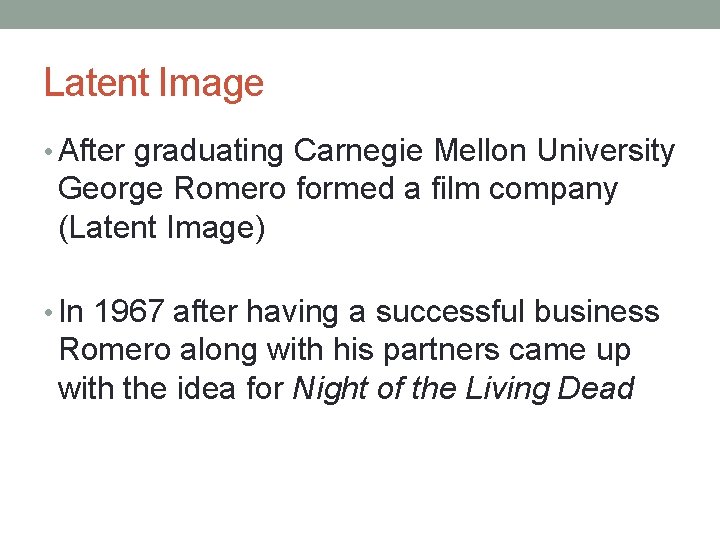The image size is (720, 540).
Task: Click the gray header bar at top
Action: point(360,14)
